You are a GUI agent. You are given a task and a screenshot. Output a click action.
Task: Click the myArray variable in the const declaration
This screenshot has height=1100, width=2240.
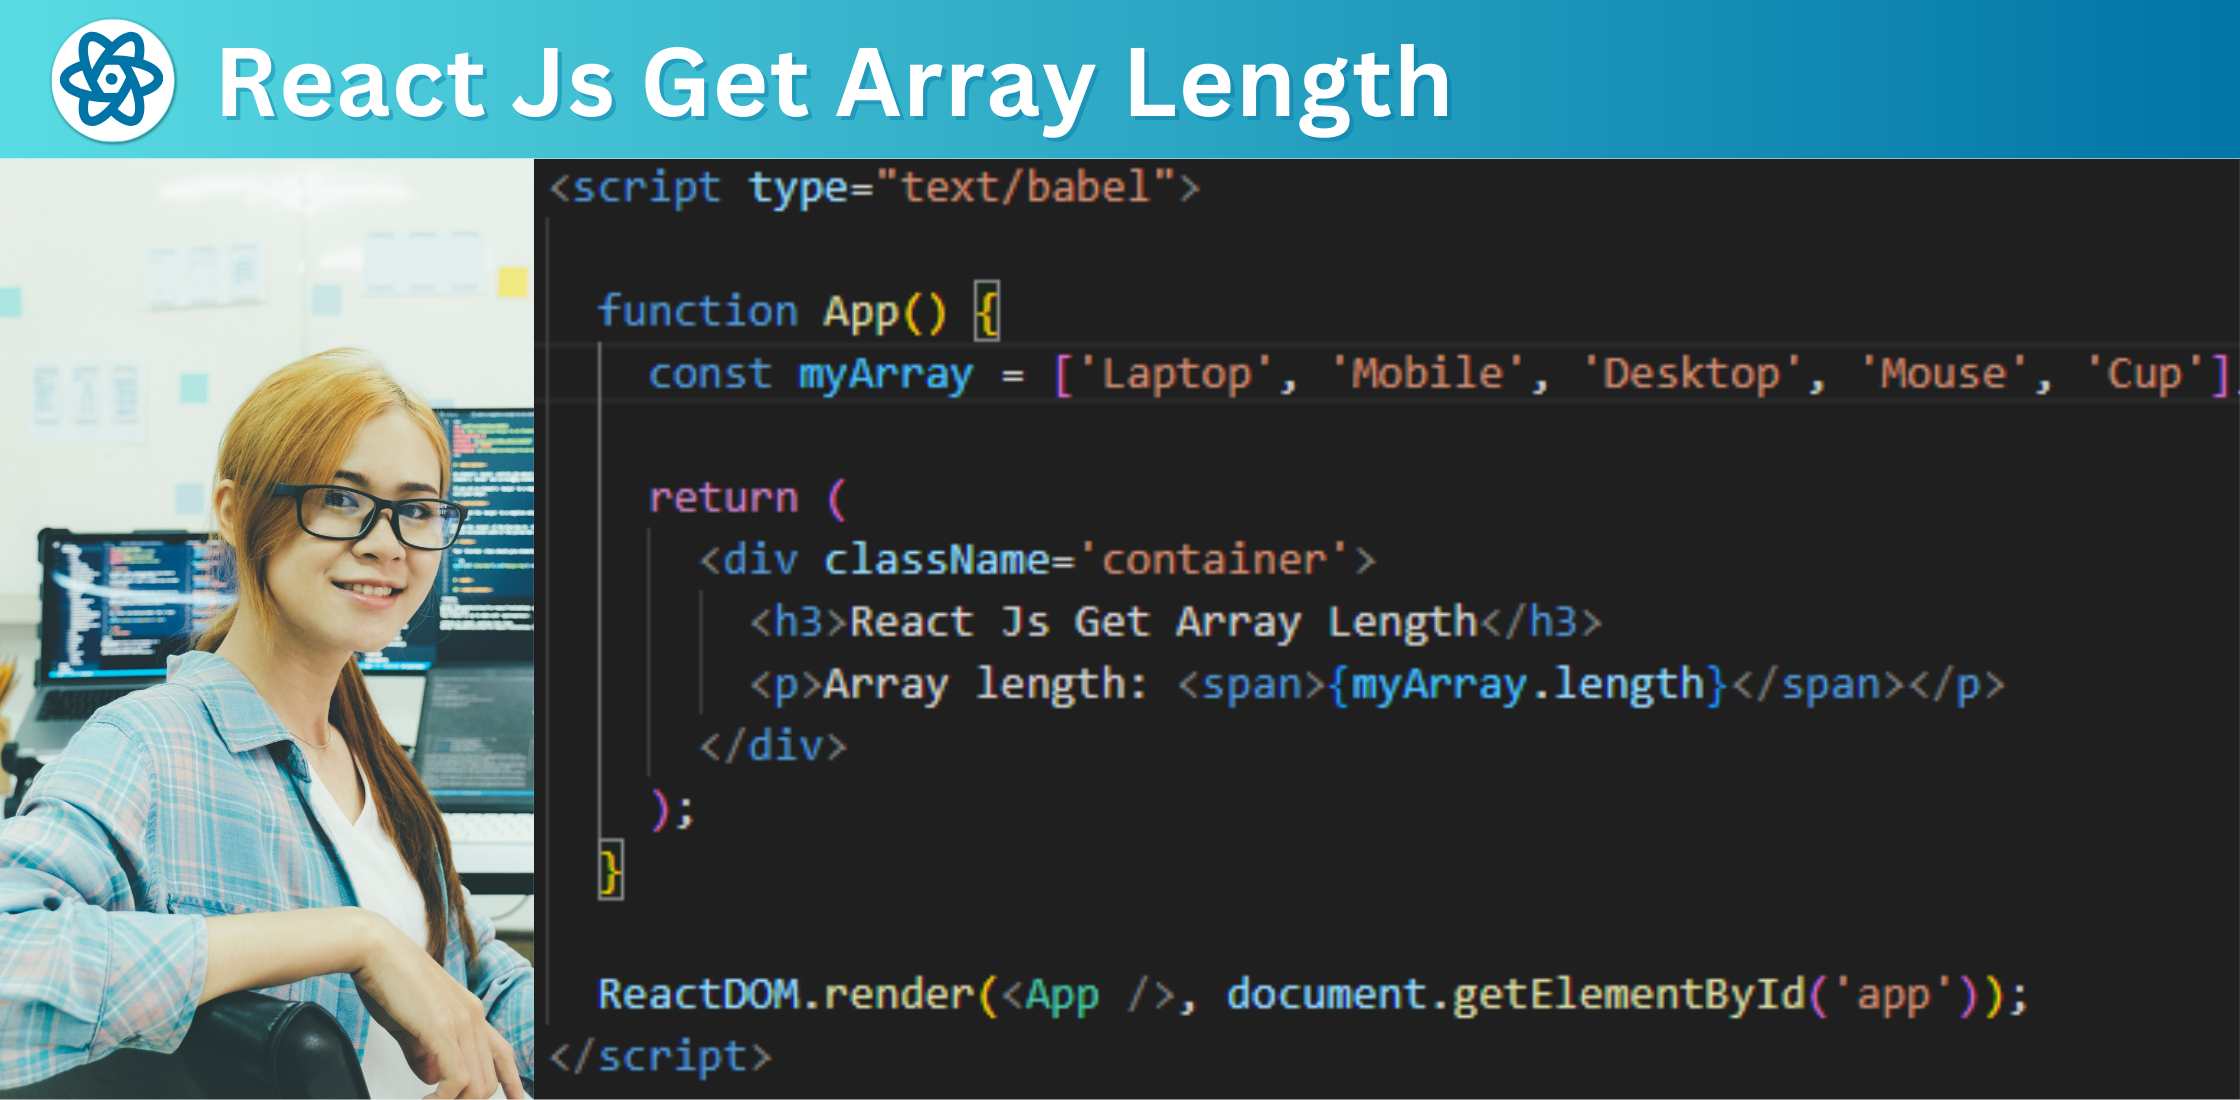click(x=885, y=375)
